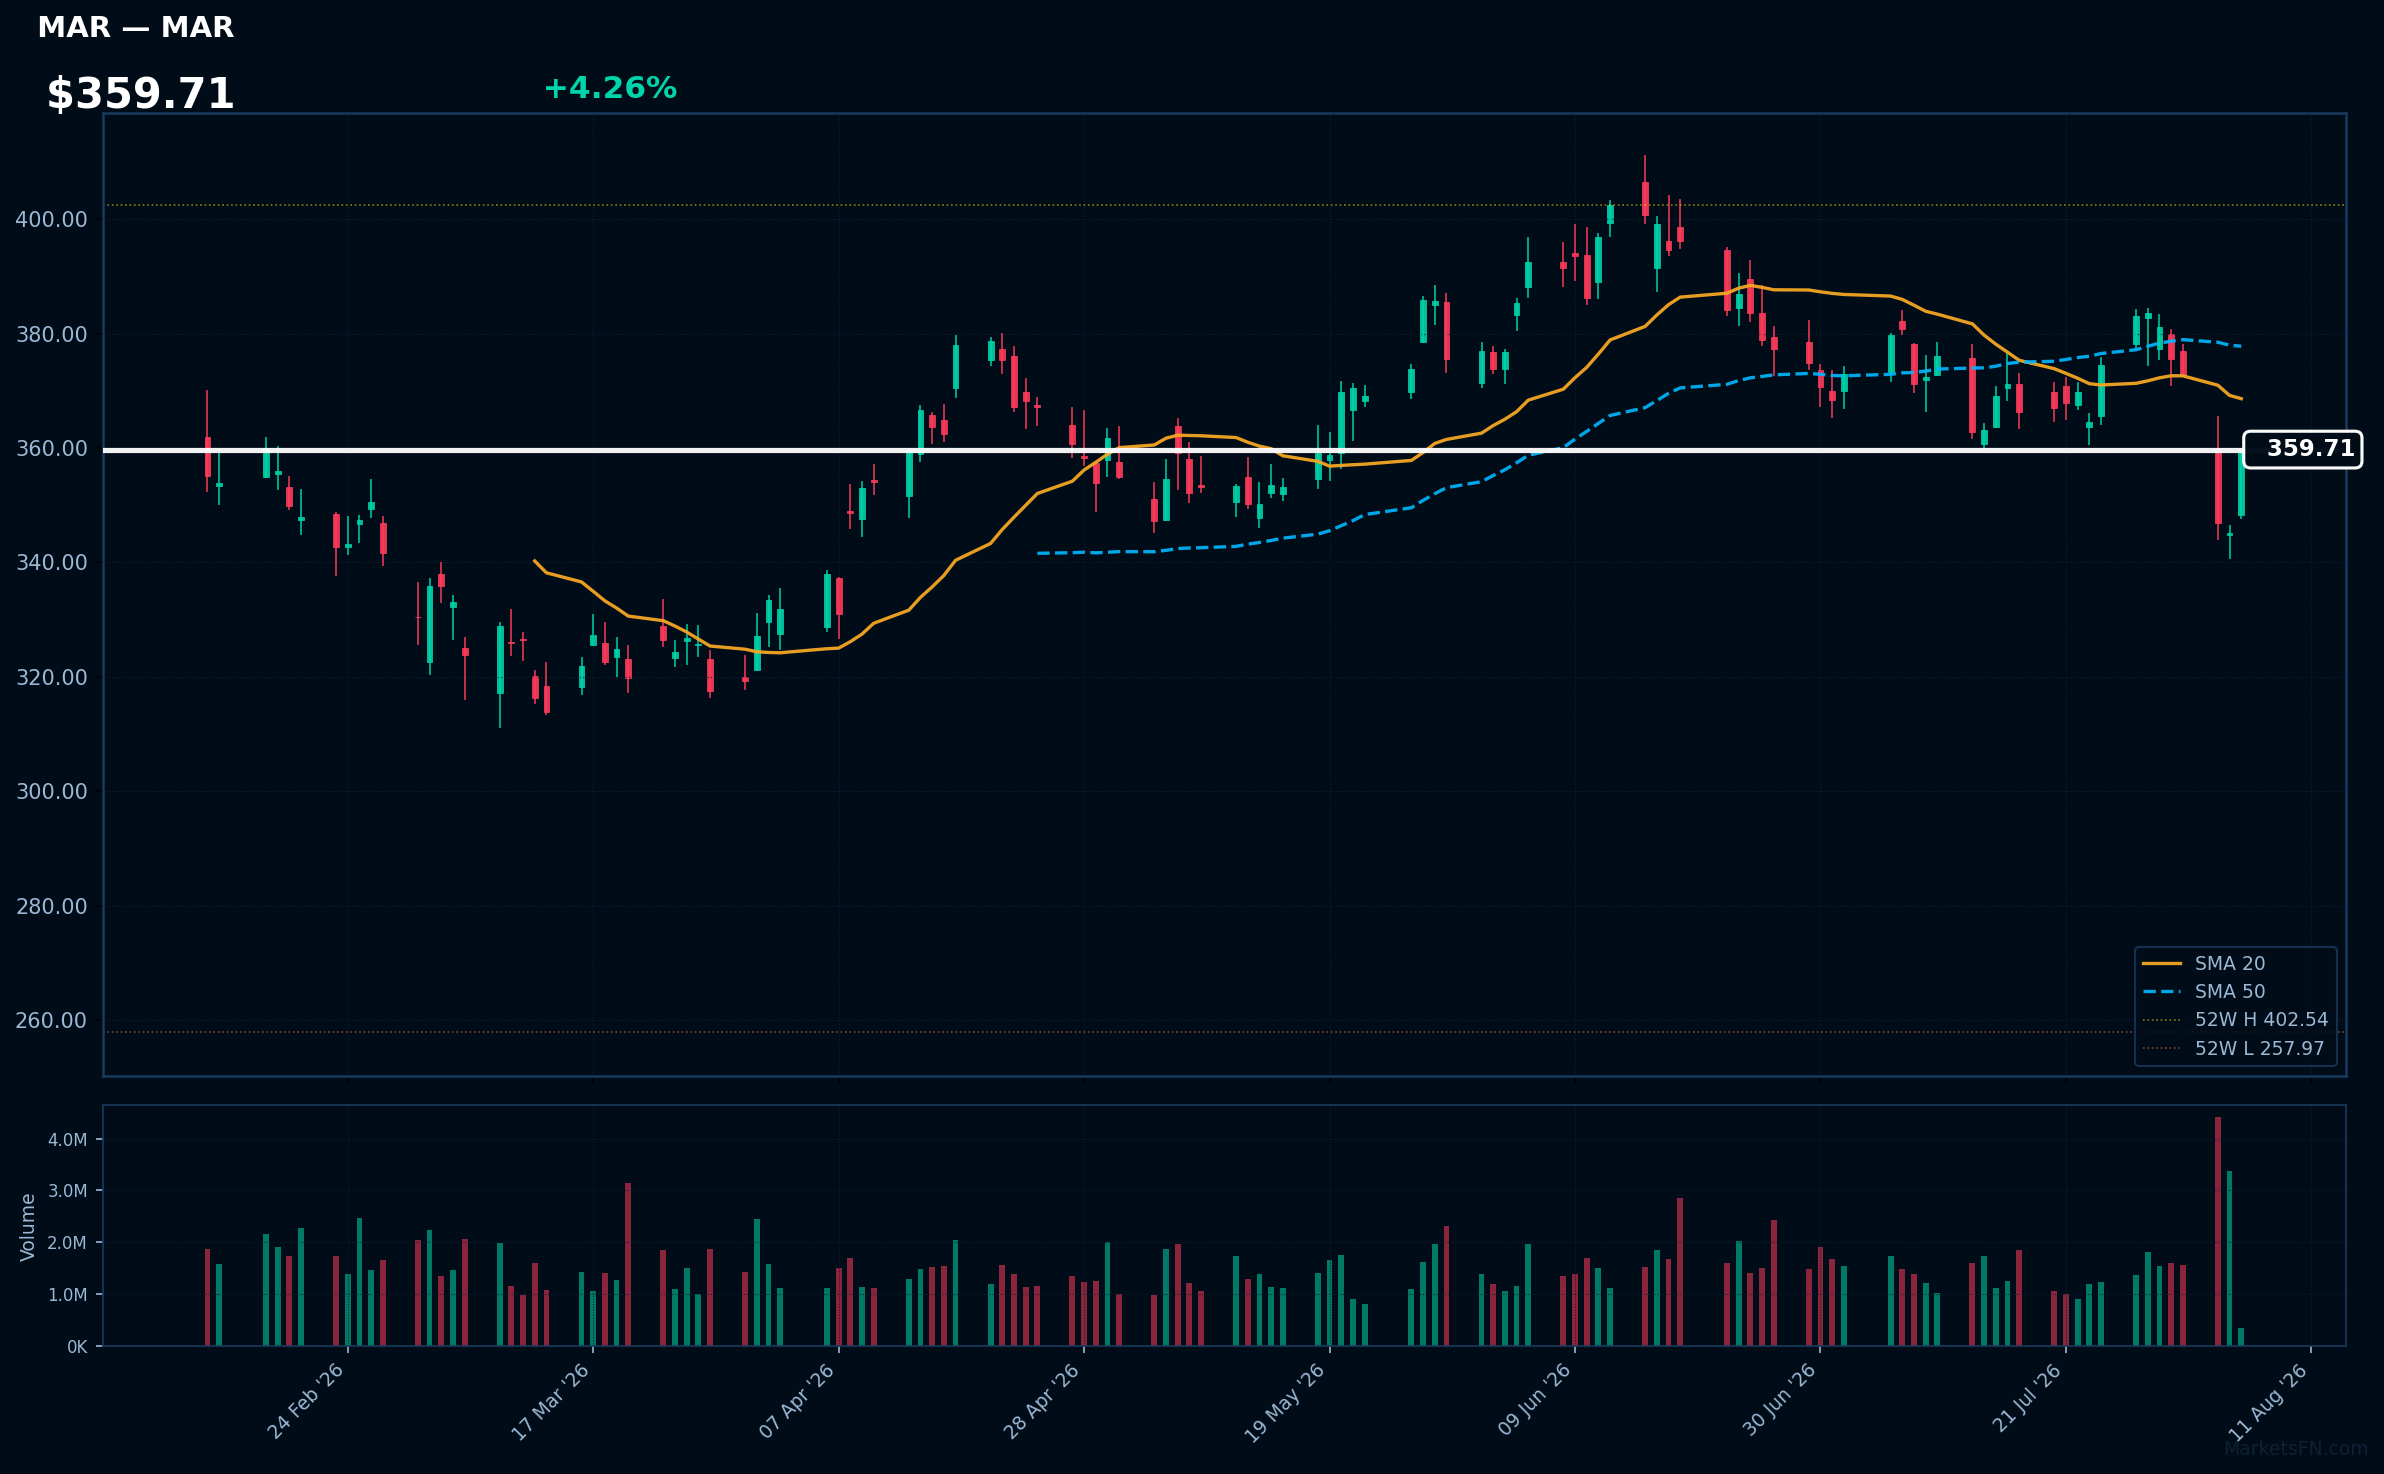Click the 380.00 price axis label
This screenshot has height=1474, width=2384.
[51, 334]
